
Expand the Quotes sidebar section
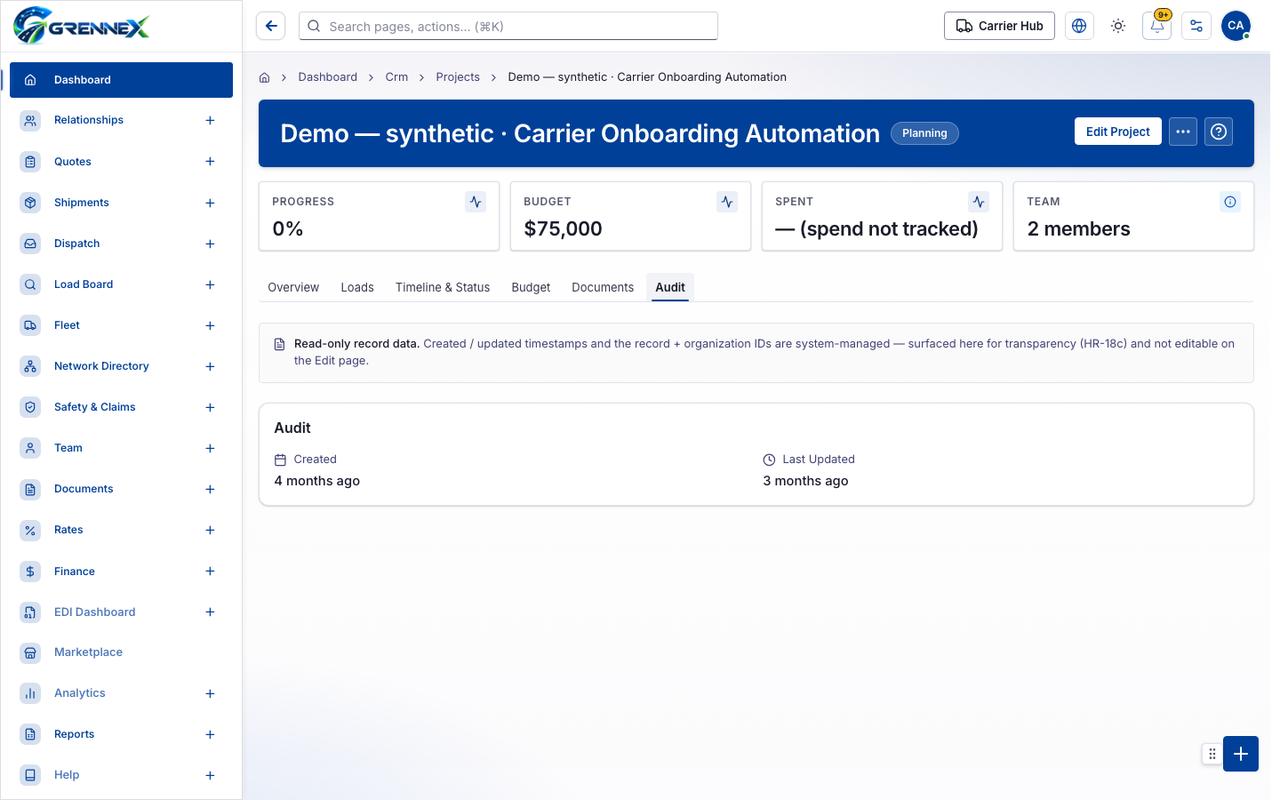(x=210, y=161)
